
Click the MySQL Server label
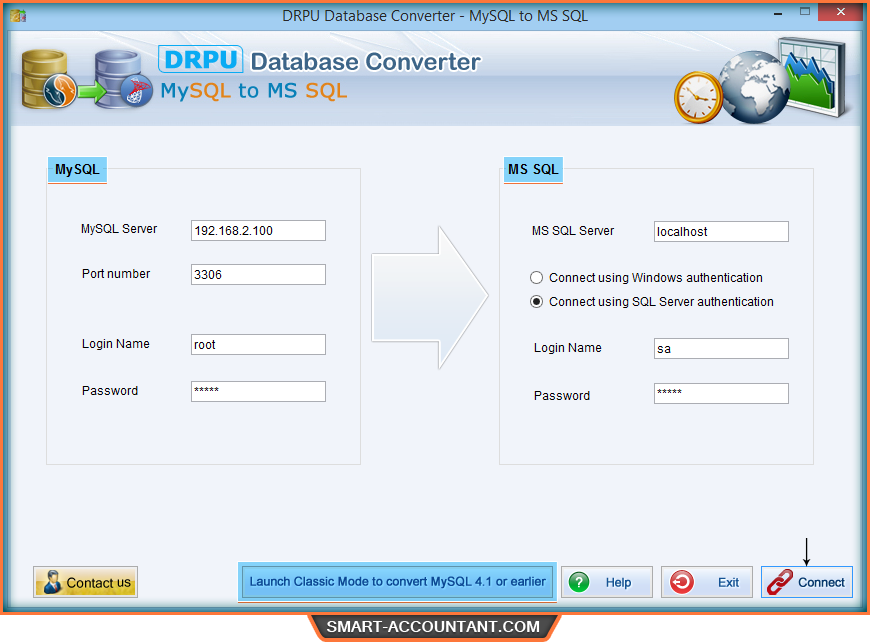pos(119,229)
